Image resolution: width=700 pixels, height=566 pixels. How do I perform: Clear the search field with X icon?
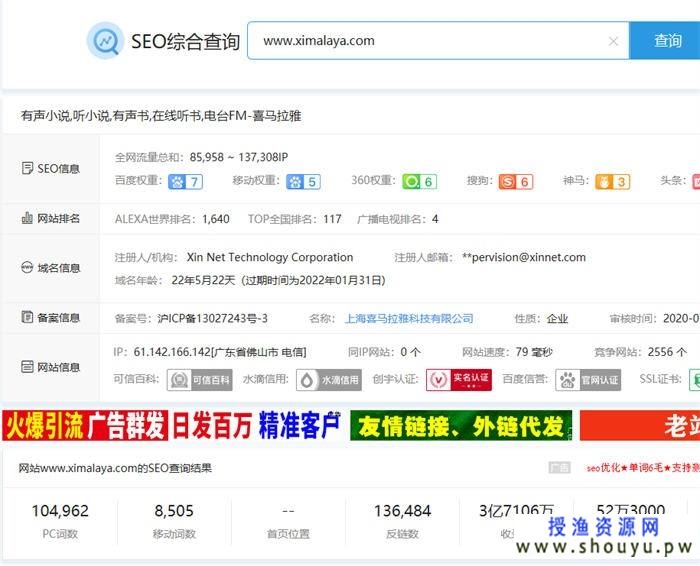[x=613, y=41]
